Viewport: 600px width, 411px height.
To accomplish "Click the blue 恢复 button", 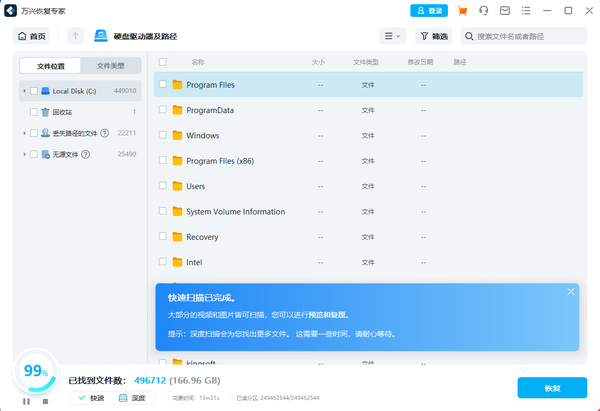I will [552, 388].
